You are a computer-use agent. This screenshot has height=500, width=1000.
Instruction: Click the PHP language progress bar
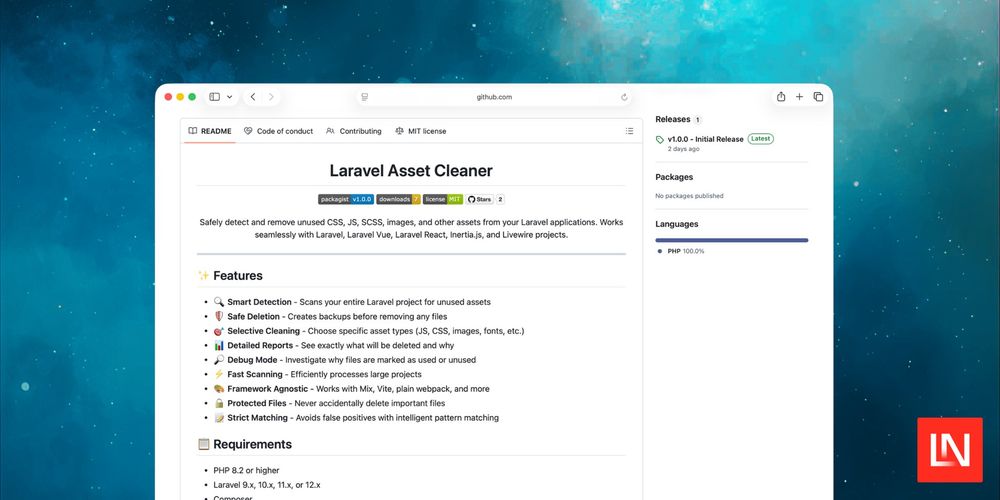732,240
